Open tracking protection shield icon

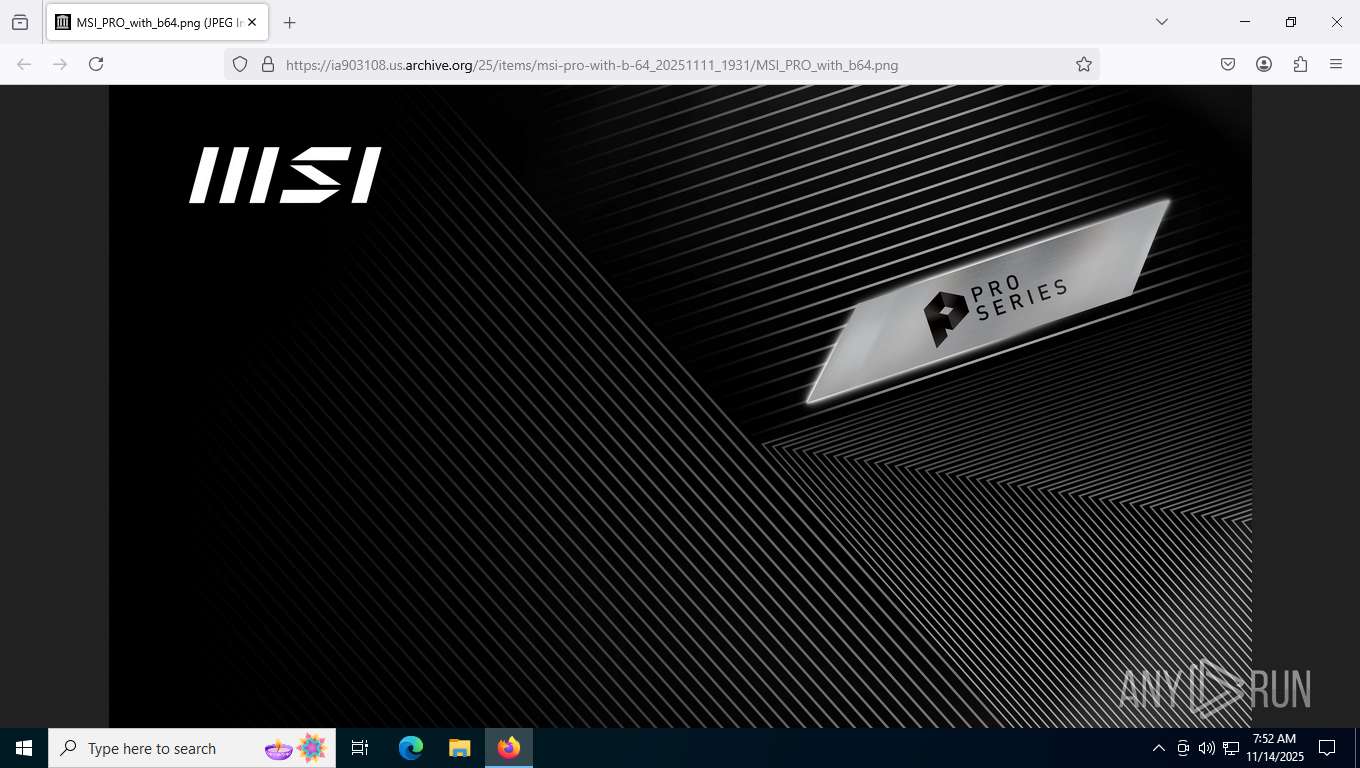coord(240,64)
